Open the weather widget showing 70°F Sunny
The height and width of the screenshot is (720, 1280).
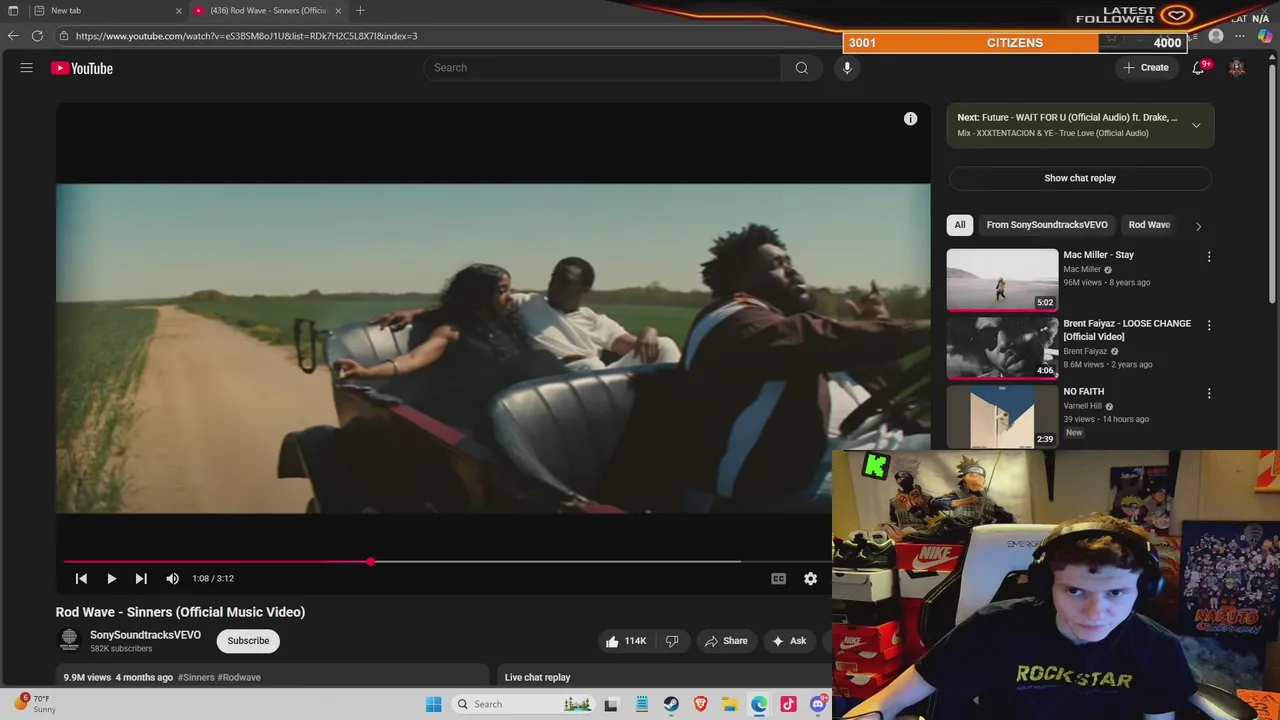pyautogui.click(x=35, y=703)
